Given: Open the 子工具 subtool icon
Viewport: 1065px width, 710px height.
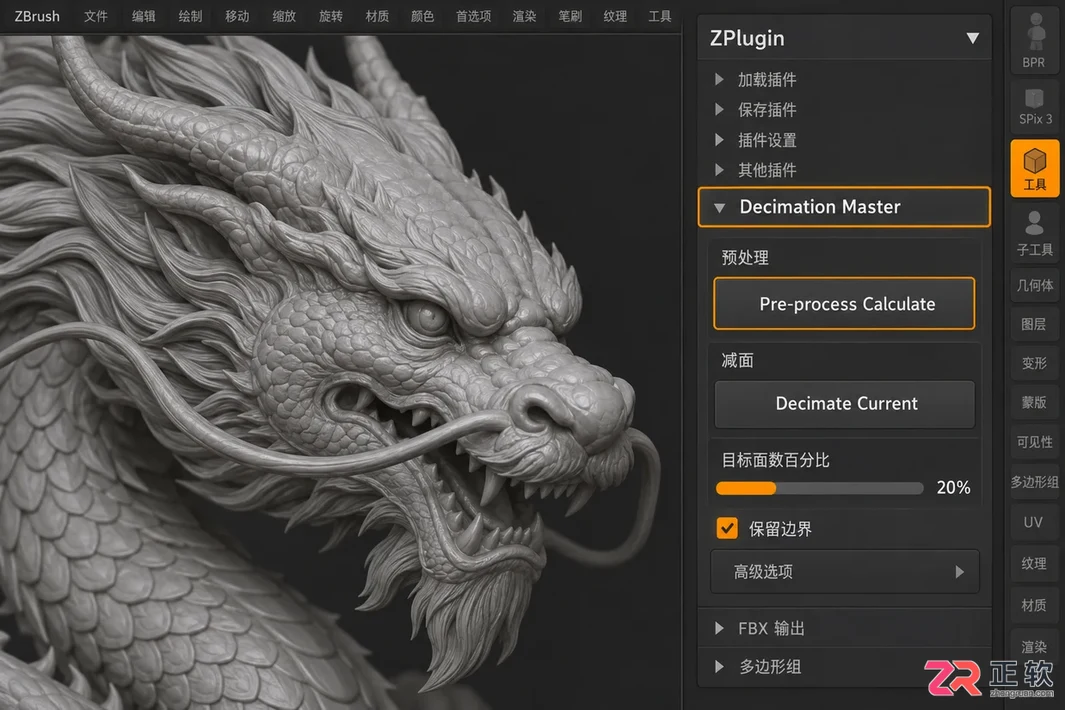Looking at the screenshot, I should [1034, 233].
